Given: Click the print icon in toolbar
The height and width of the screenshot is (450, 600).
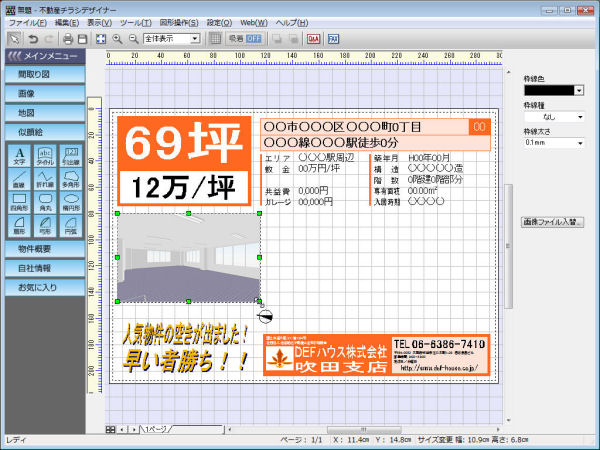Looking at the screenshot, I should (68, 38).
